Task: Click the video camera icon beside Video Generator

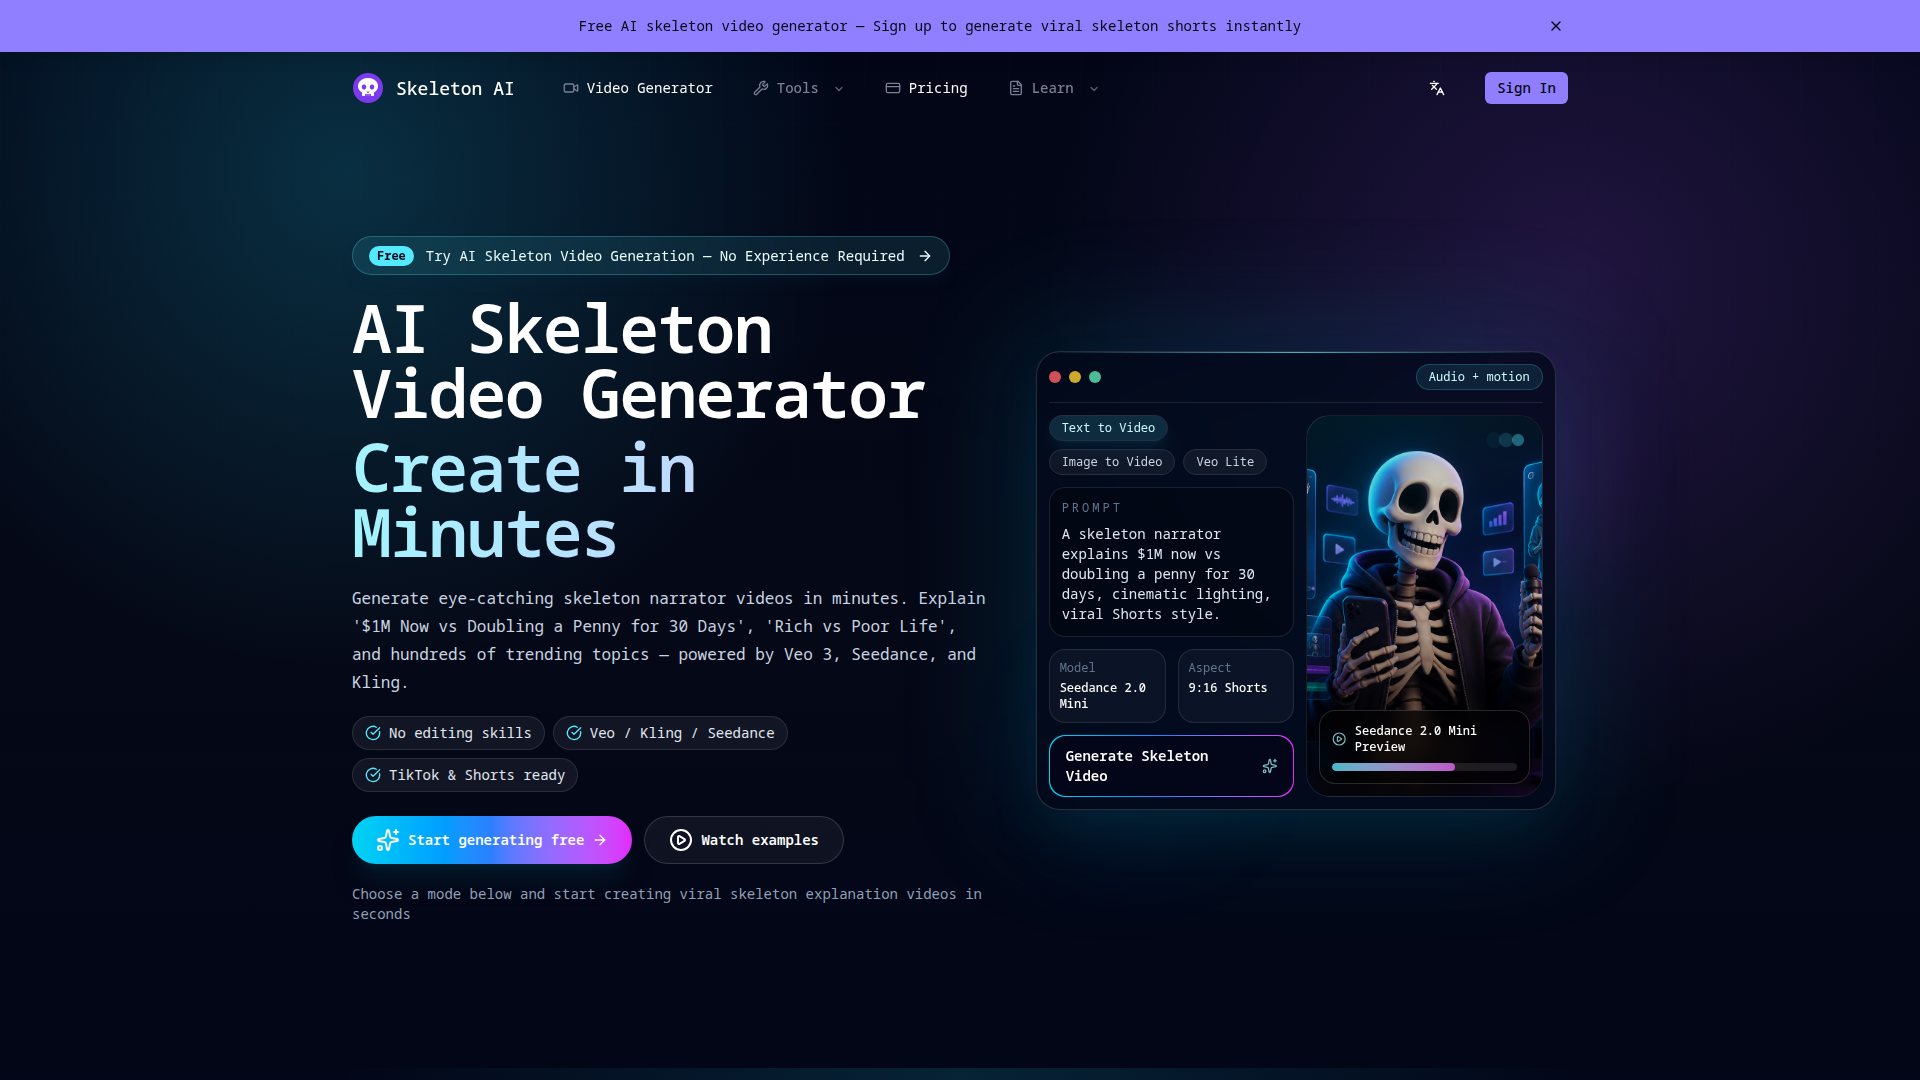Action: tap(571, 88)
